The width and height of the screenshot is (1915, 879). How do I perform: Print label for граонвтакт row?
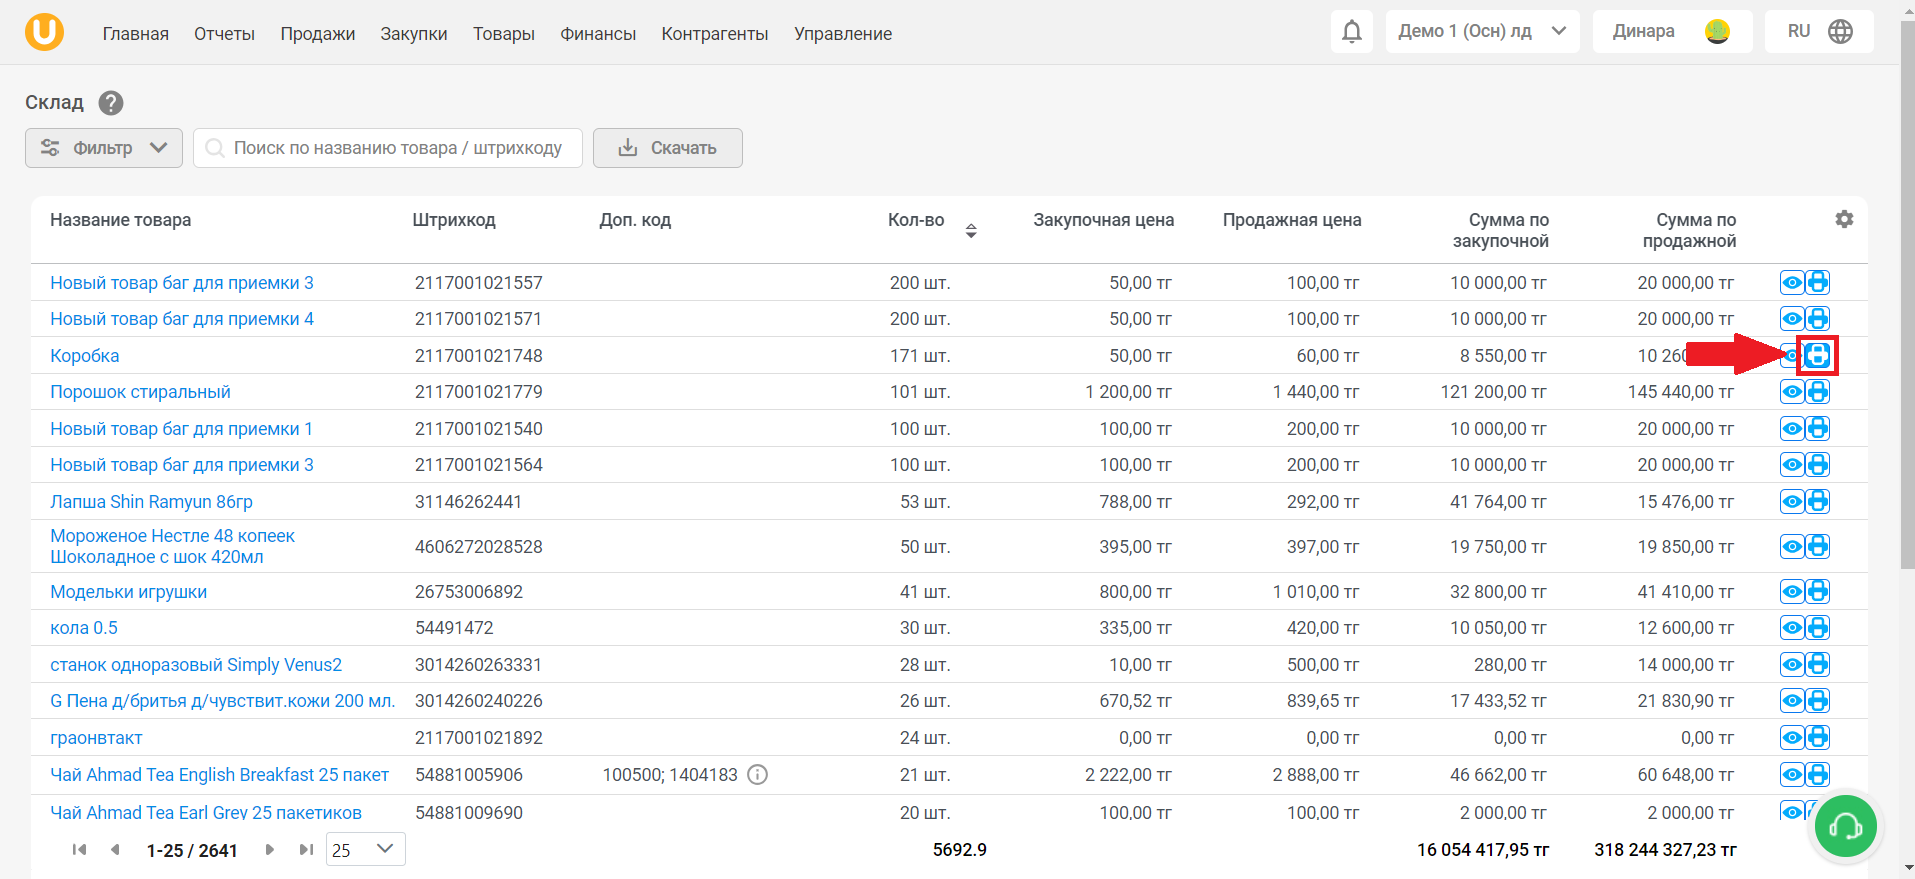click(1817, 738)
